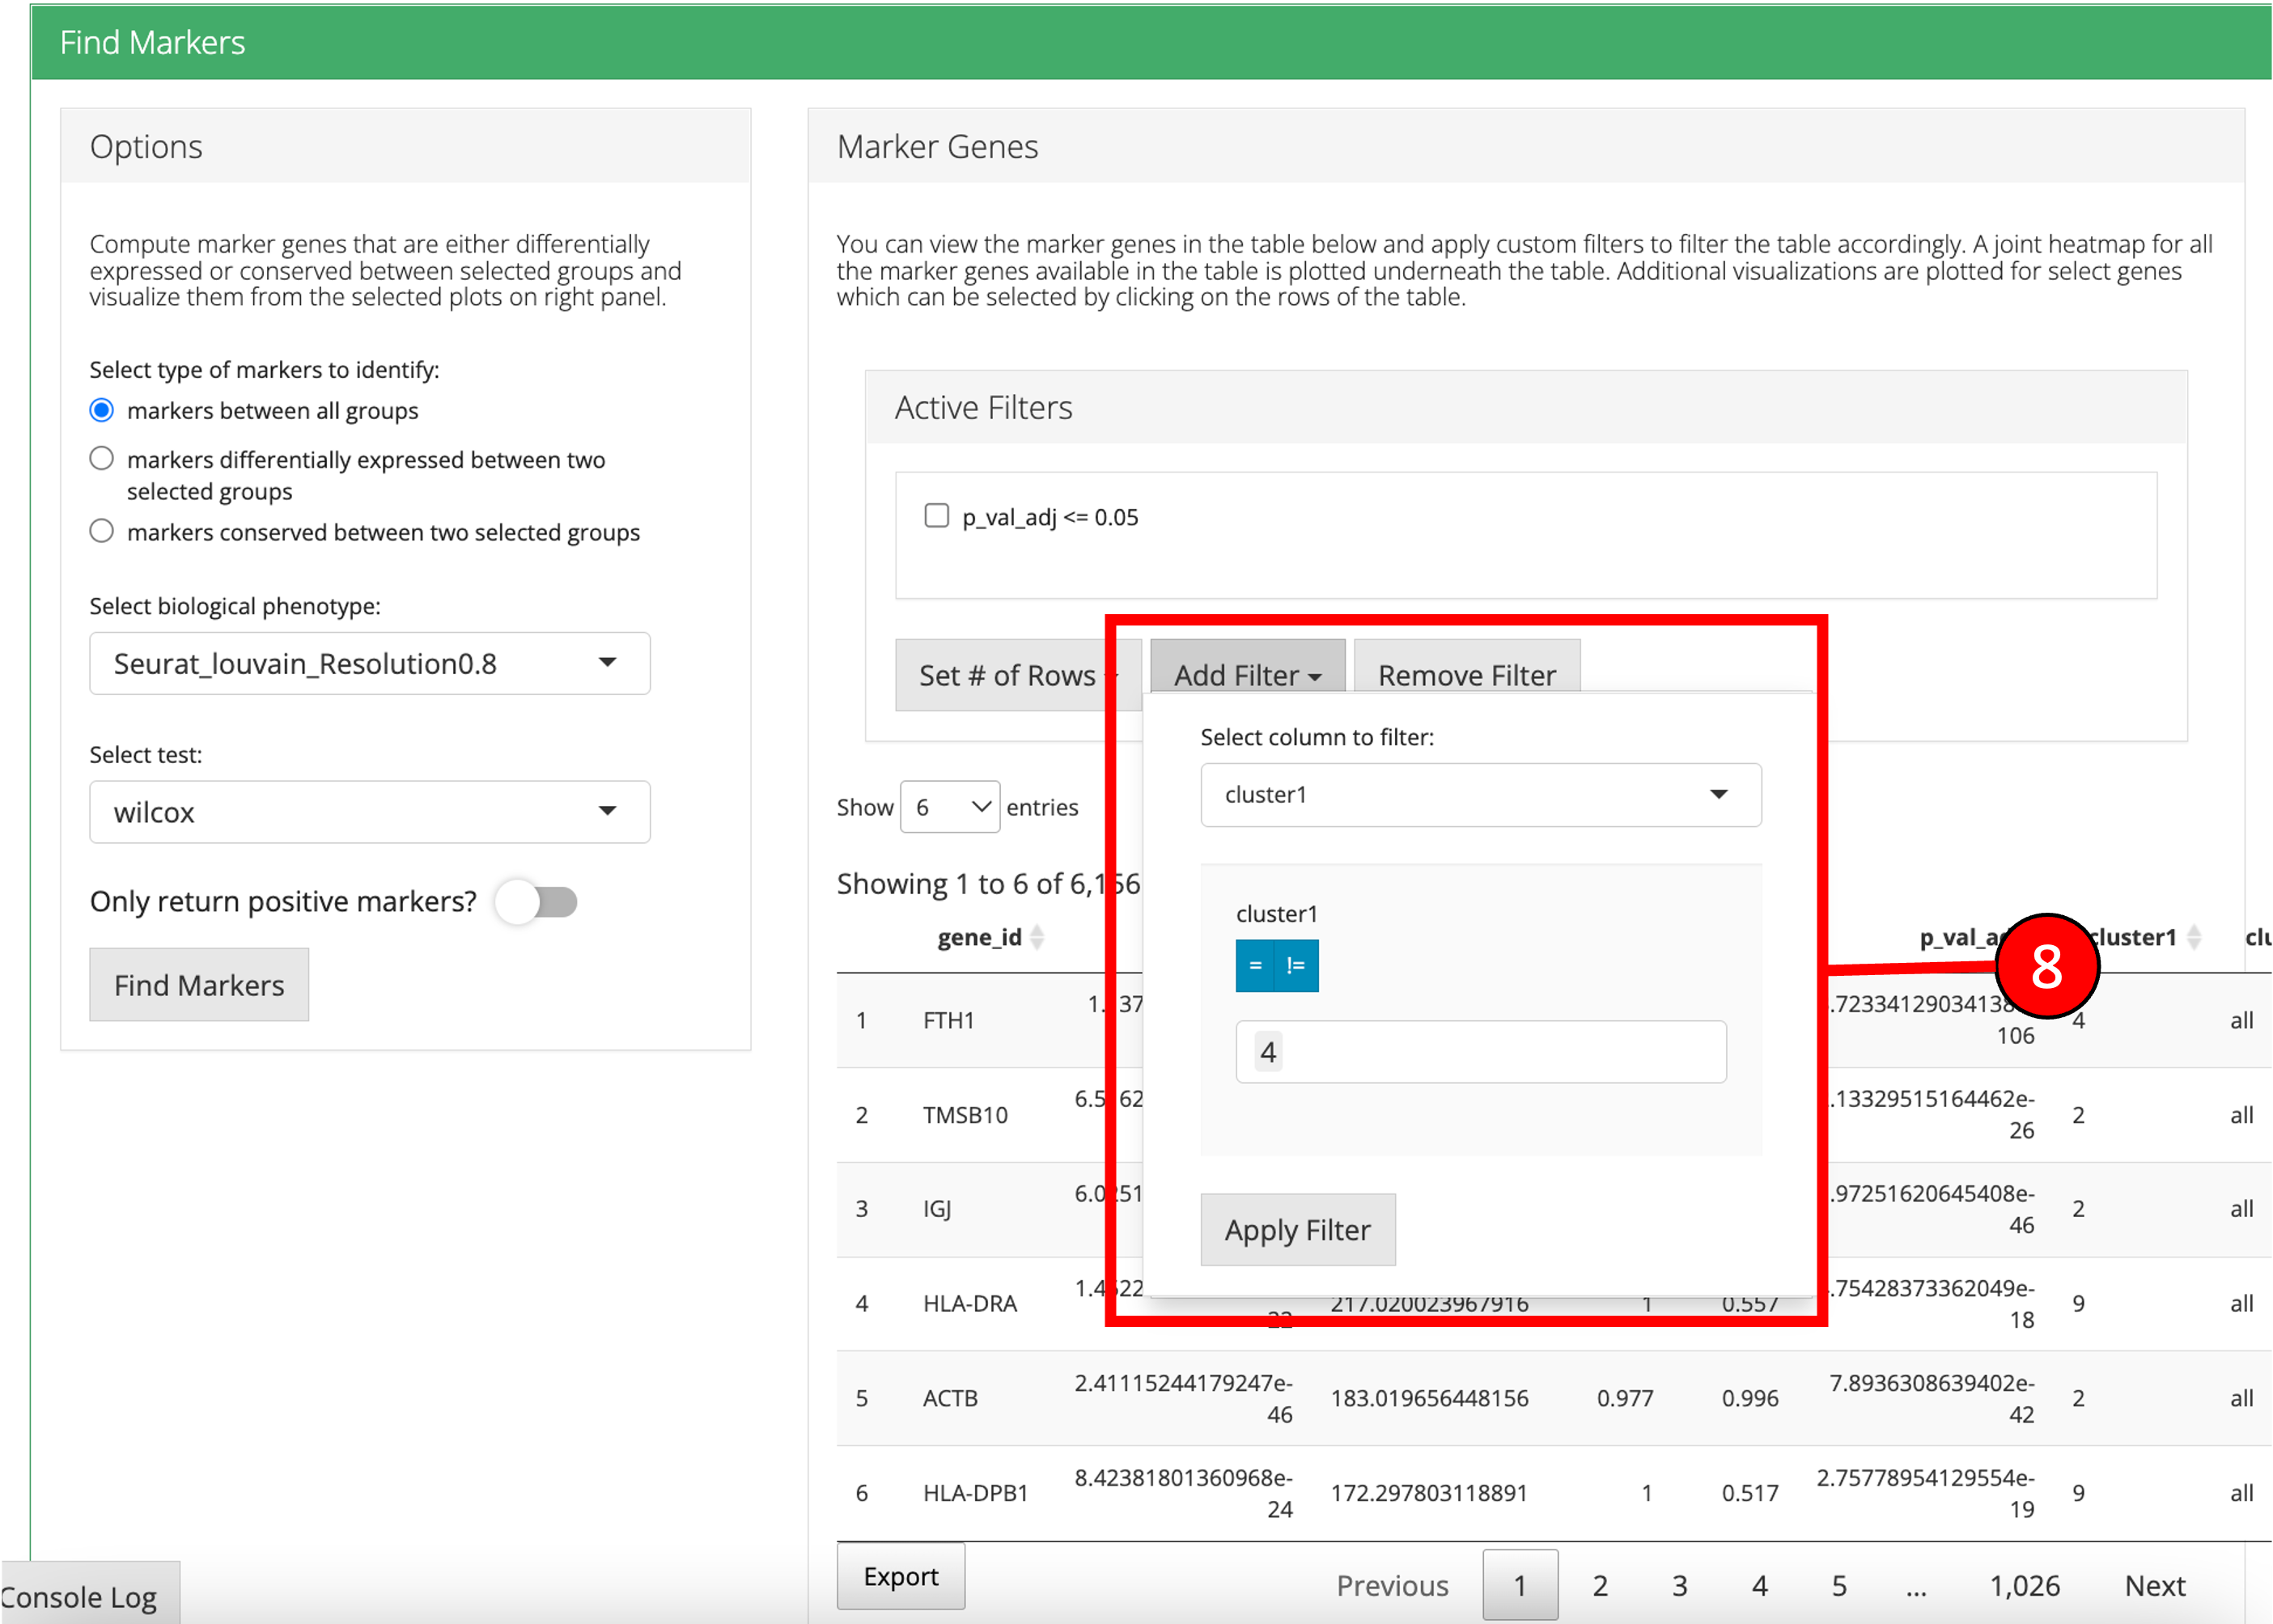Click the Apply Filter button

tap(1297, 1229)
